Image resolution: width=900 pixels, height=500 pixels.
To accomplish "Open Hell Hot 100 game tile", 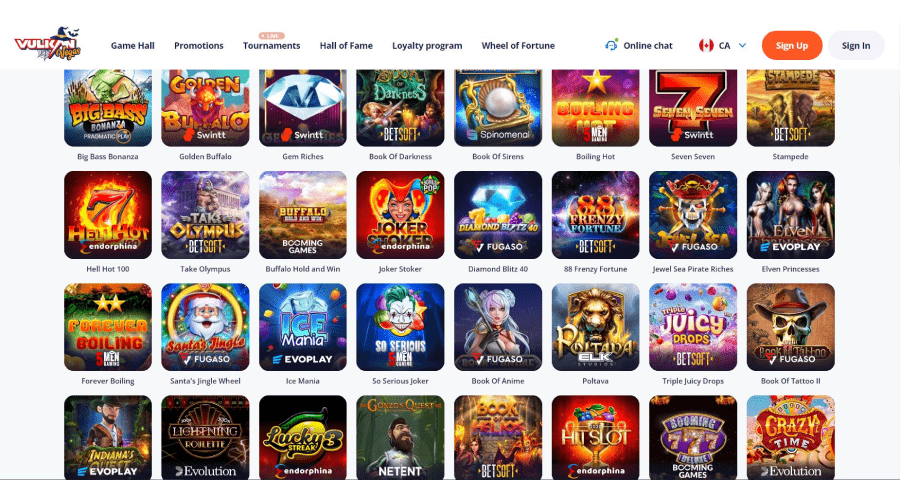I will (x=108, y=215).
